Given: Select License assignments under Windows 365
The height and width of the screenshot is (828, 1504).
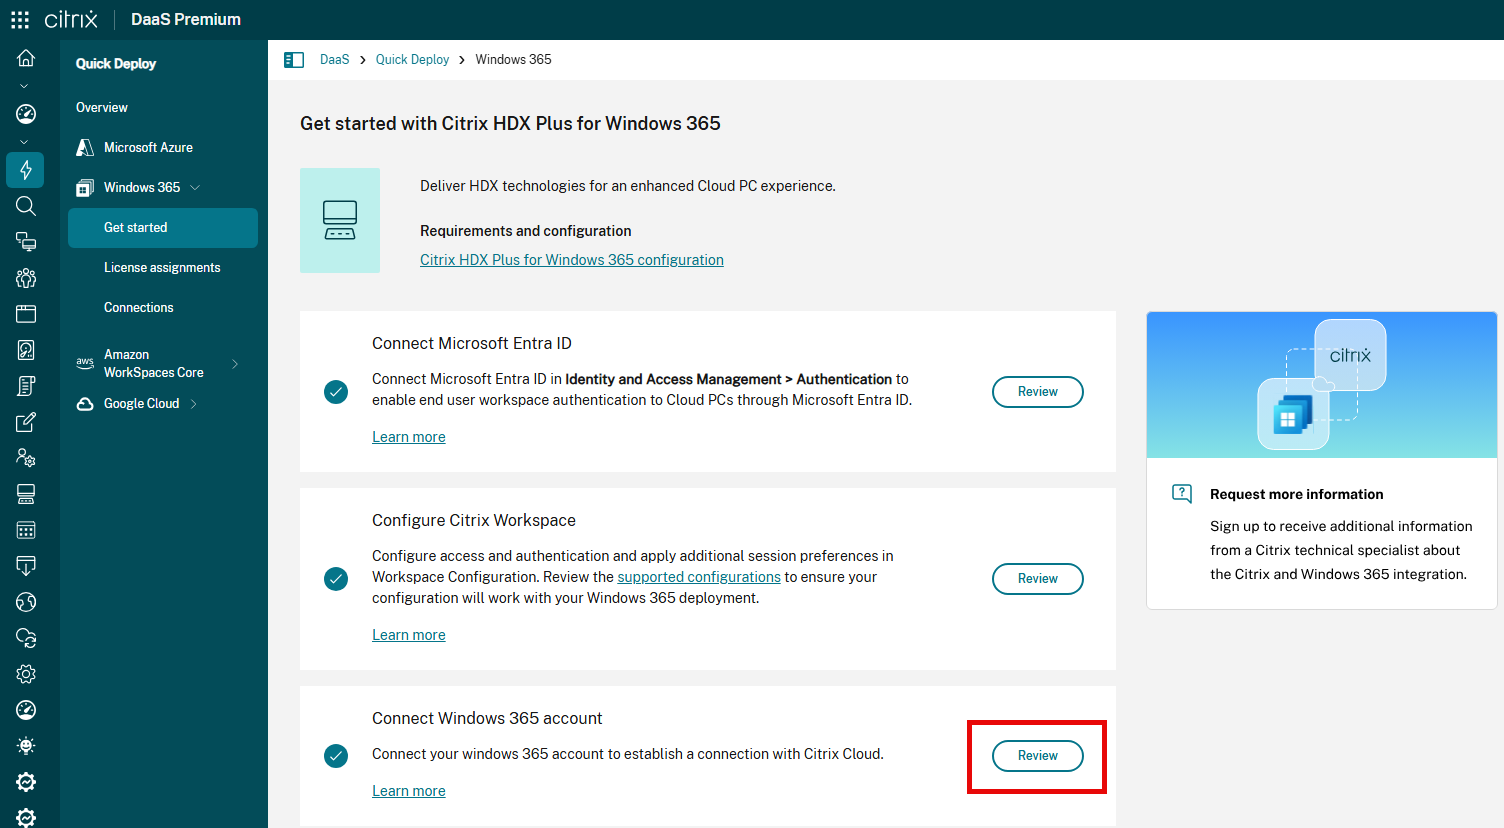Looking at the screenshot, I should [x=161, y=267].
